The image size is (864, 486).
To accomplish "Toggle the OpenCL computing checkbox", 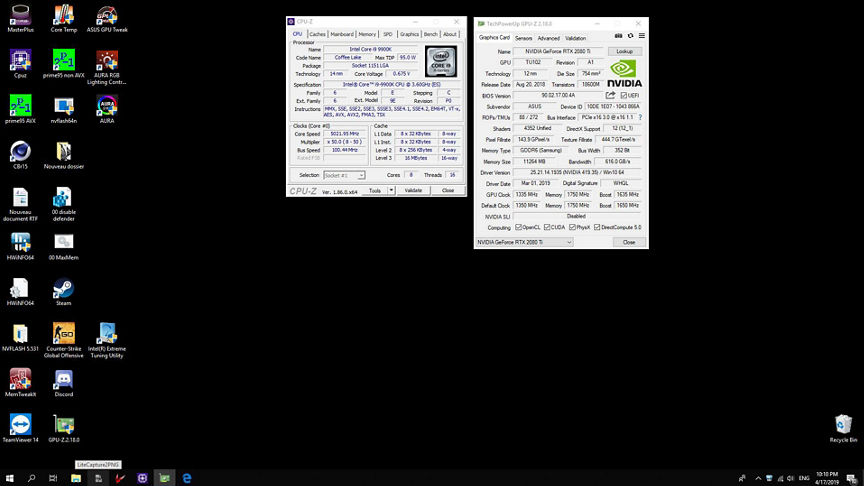I will (x=519, y=227).
